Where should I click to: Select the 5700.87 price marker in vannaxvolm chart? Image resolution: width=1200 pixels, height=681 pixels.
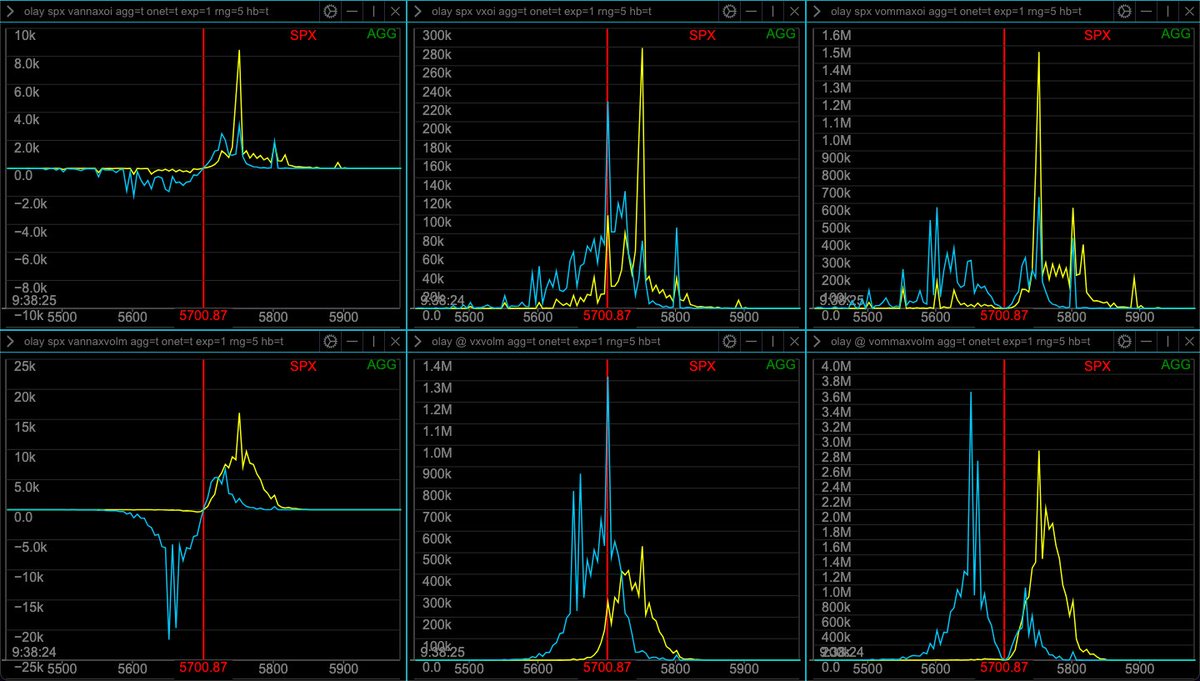pos(203,667)
